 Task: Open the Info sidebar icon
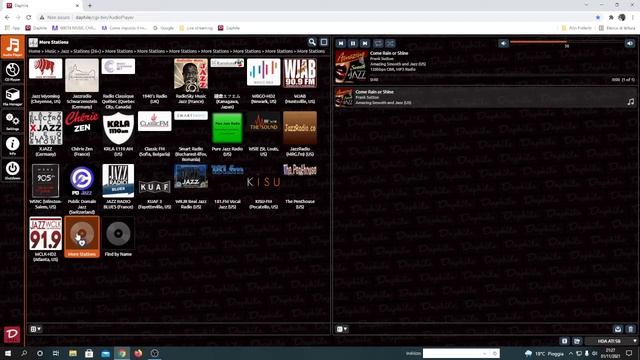[x=12, y=145]
